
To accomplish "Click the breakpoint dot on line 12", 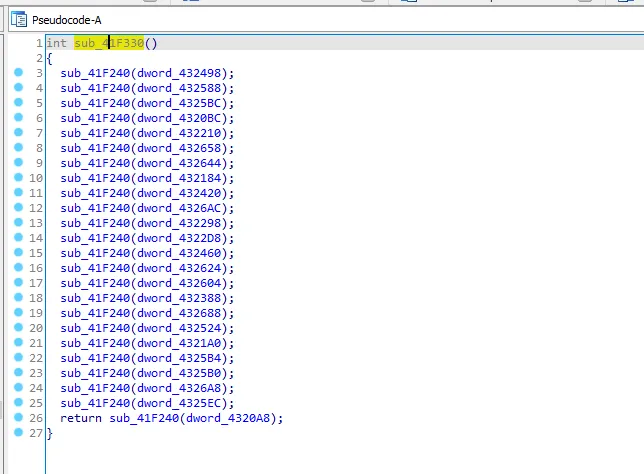I will pyautogui.click(x=18, y=208).
